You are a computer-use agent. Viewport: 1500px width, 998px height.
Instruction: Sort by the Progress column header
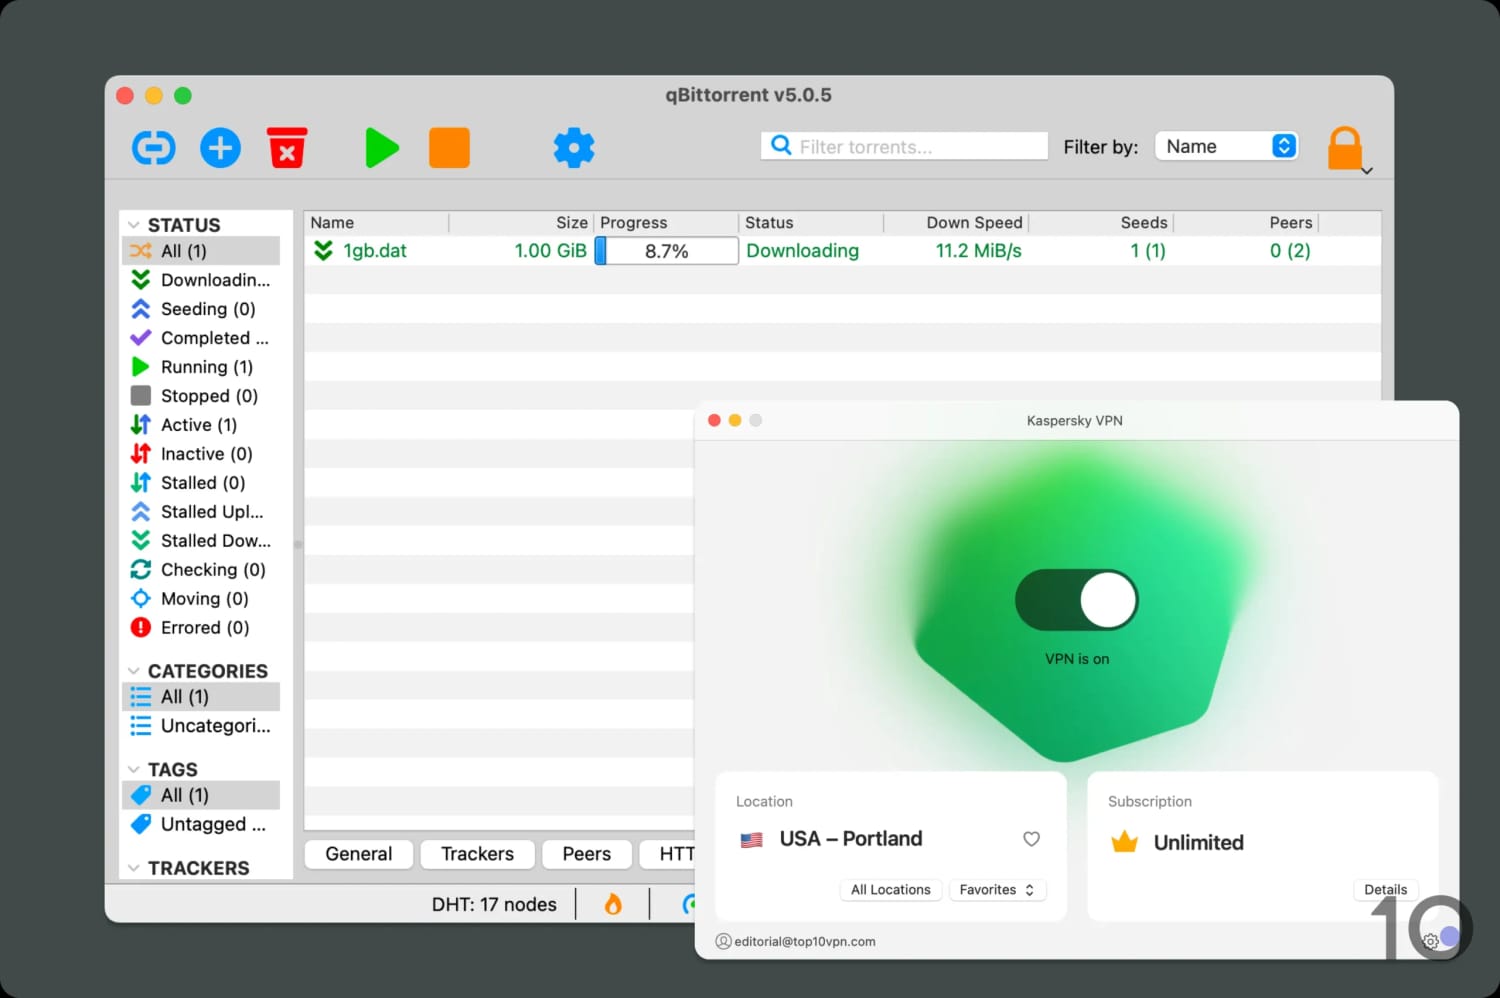[x=666, y=223]
